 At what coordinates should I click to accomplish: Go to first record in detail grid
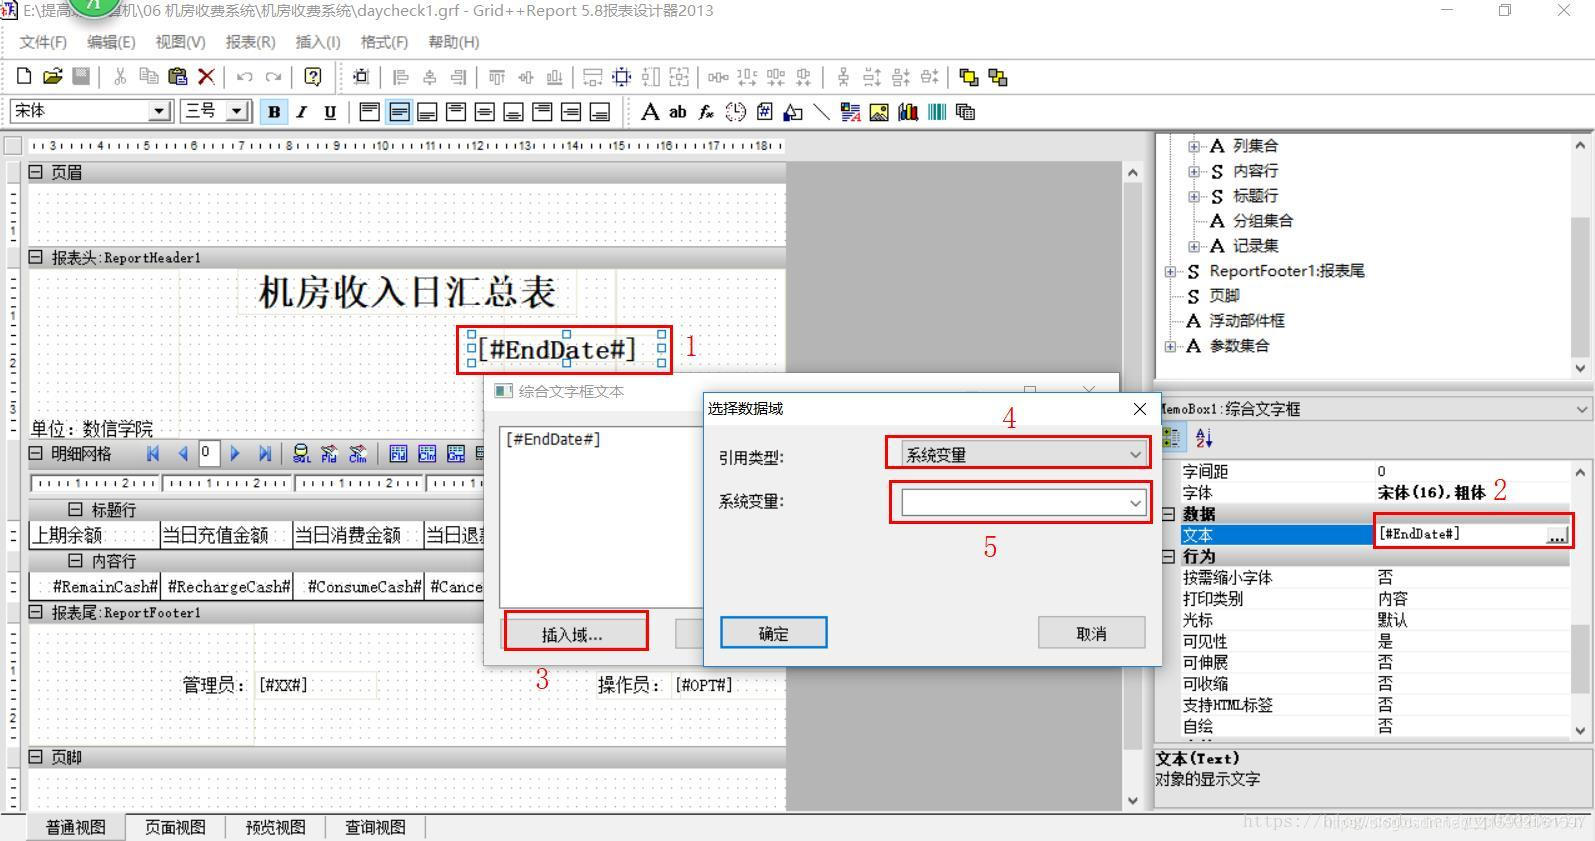click(153, 454)
